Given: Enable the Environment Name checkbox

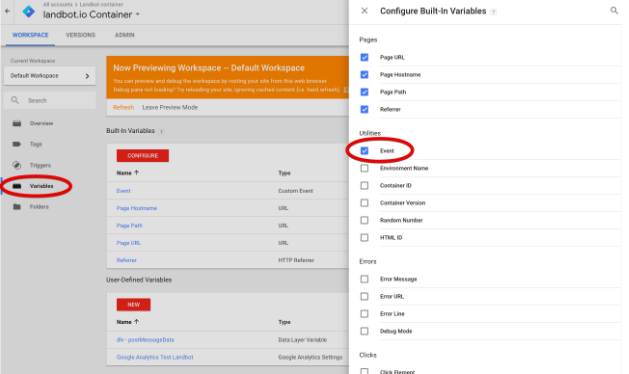Looking at the screenshot, I should click(x=364, y=168).
